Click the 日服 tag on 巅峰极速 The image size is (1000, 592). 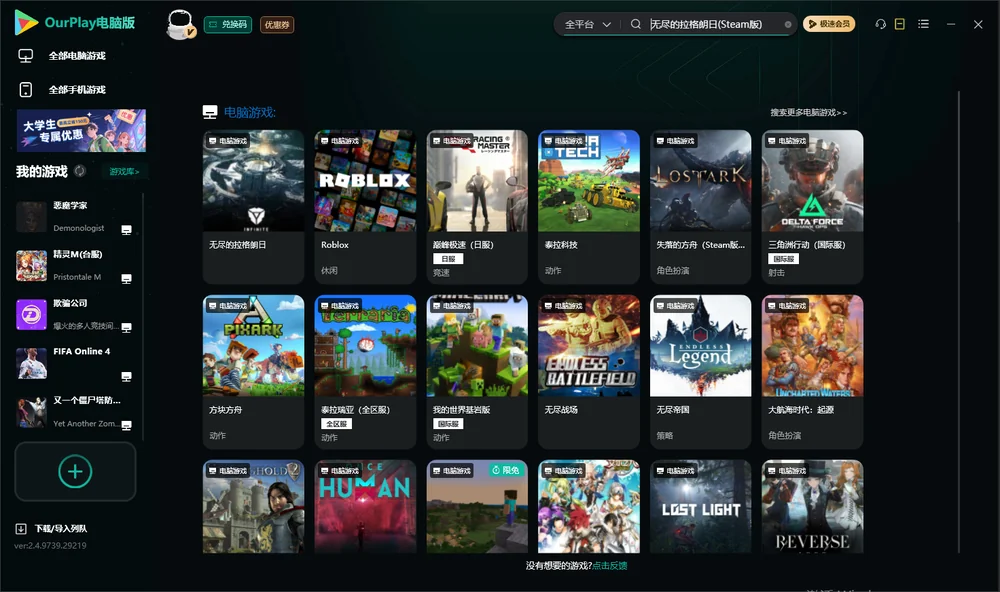click(x=448, y=259)
